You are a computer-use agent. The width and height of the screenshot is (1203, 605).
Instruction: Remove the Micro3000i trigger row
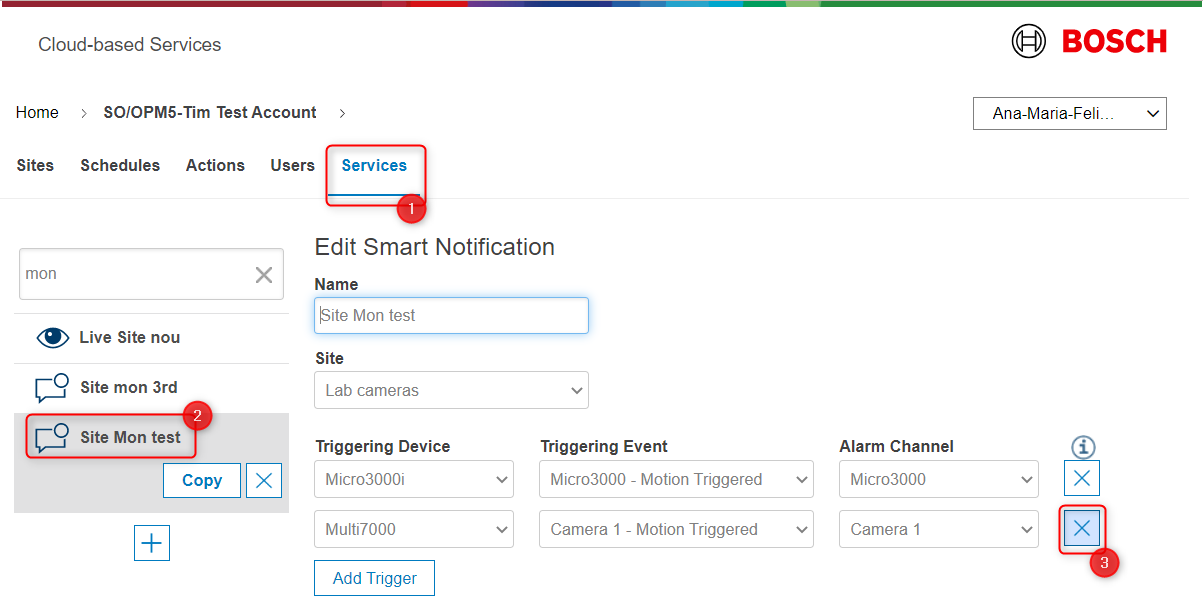point(1081,479)
